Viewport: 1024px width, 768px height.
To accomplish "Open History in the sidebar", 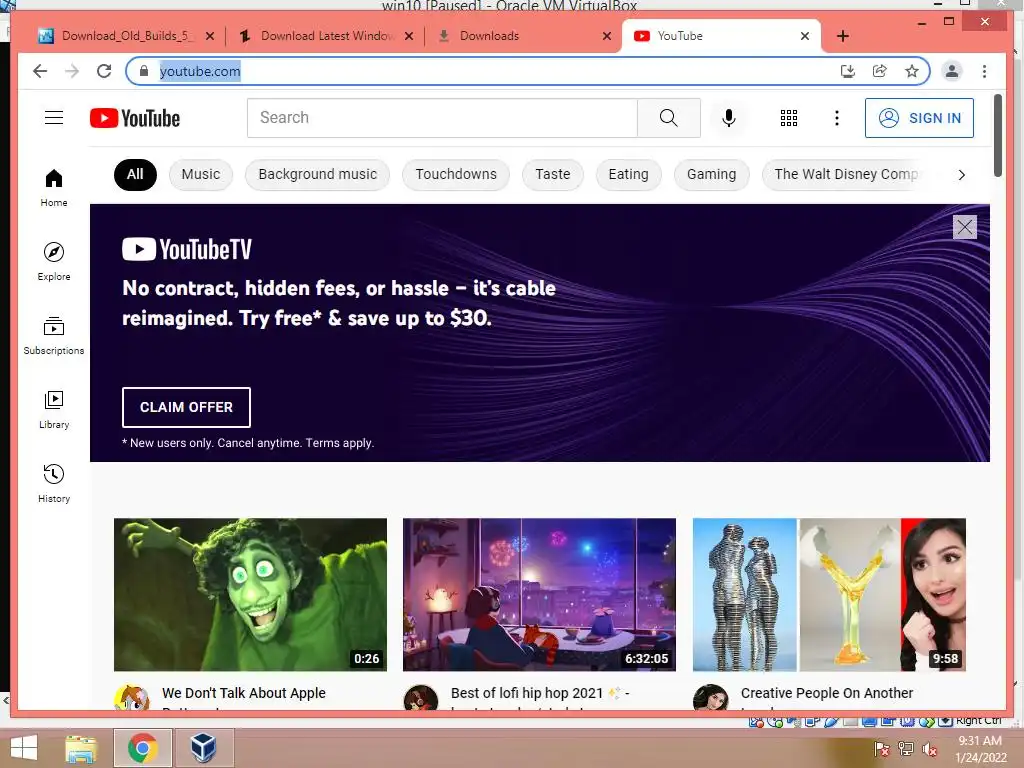I will (x=54, y=483).
